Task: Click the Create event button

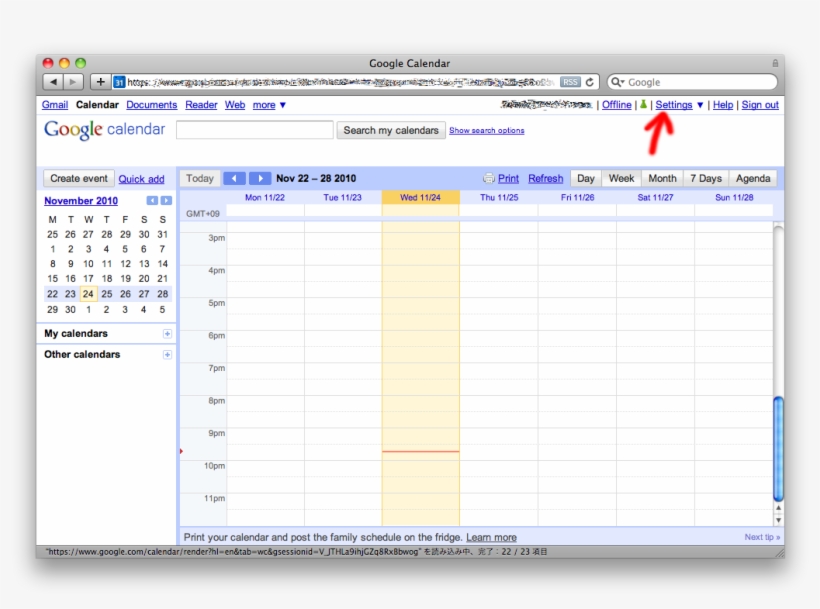Action: coord(78,178)
